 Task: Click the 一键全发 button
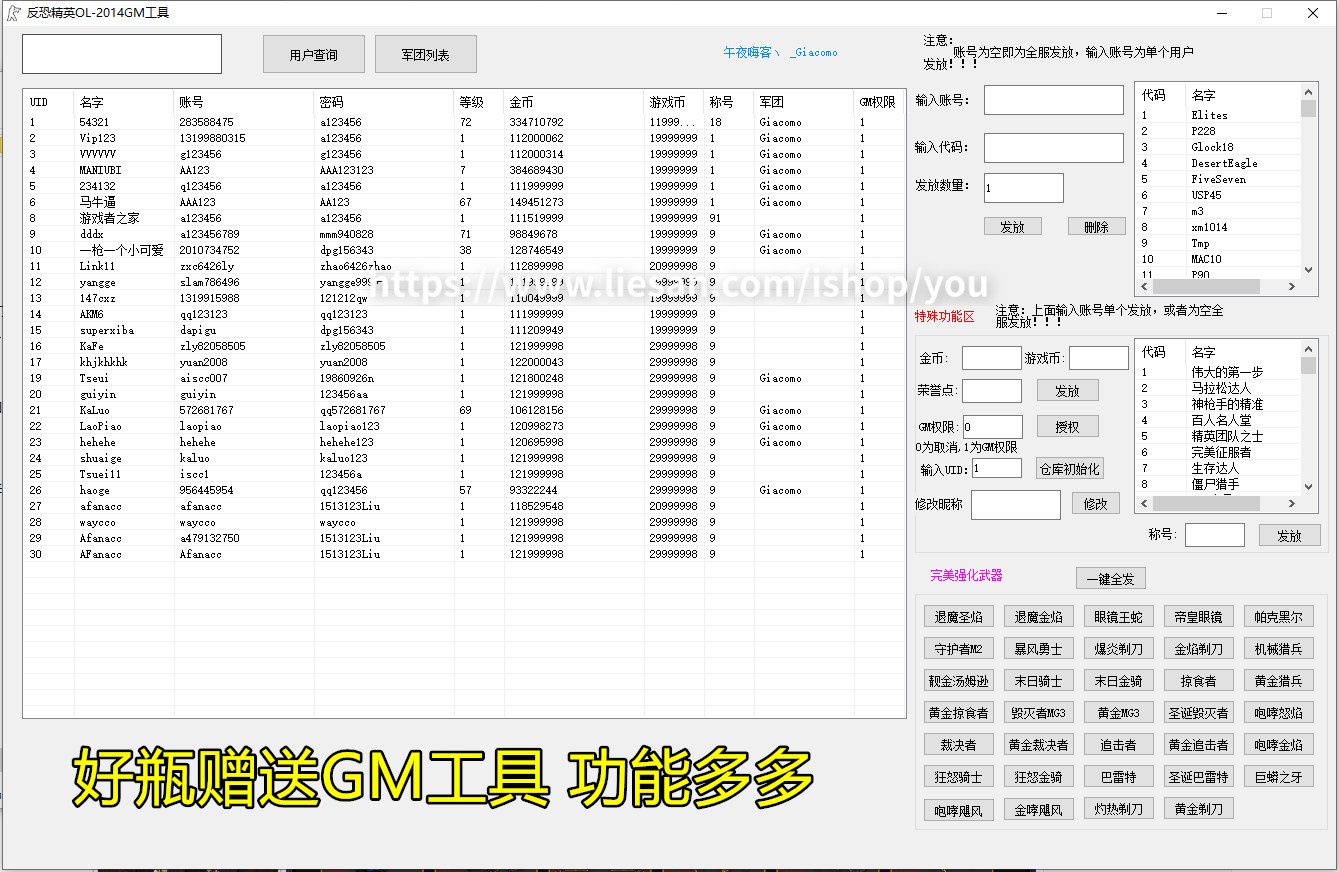1110,578
